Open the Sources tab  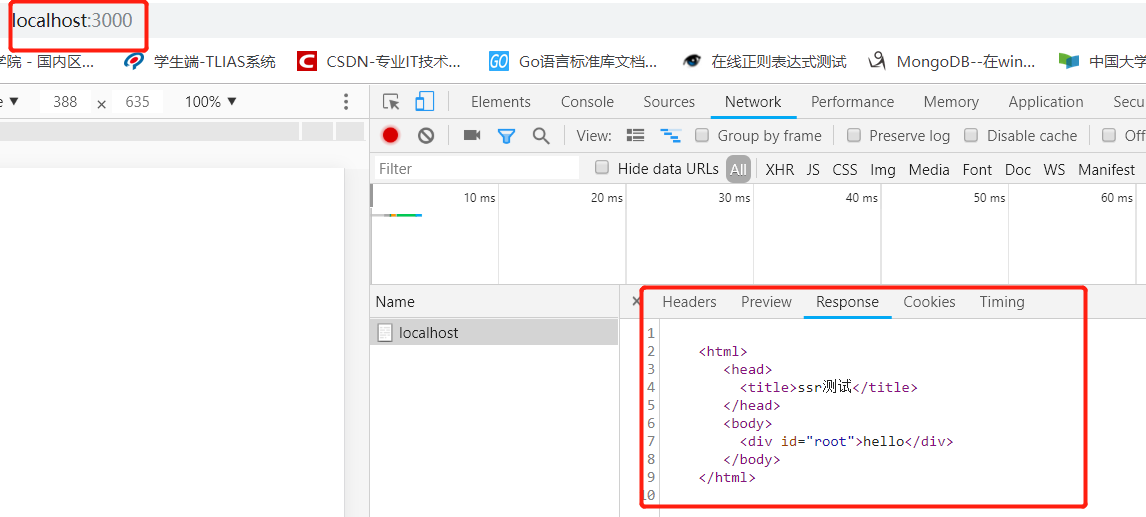pos(669,102)
